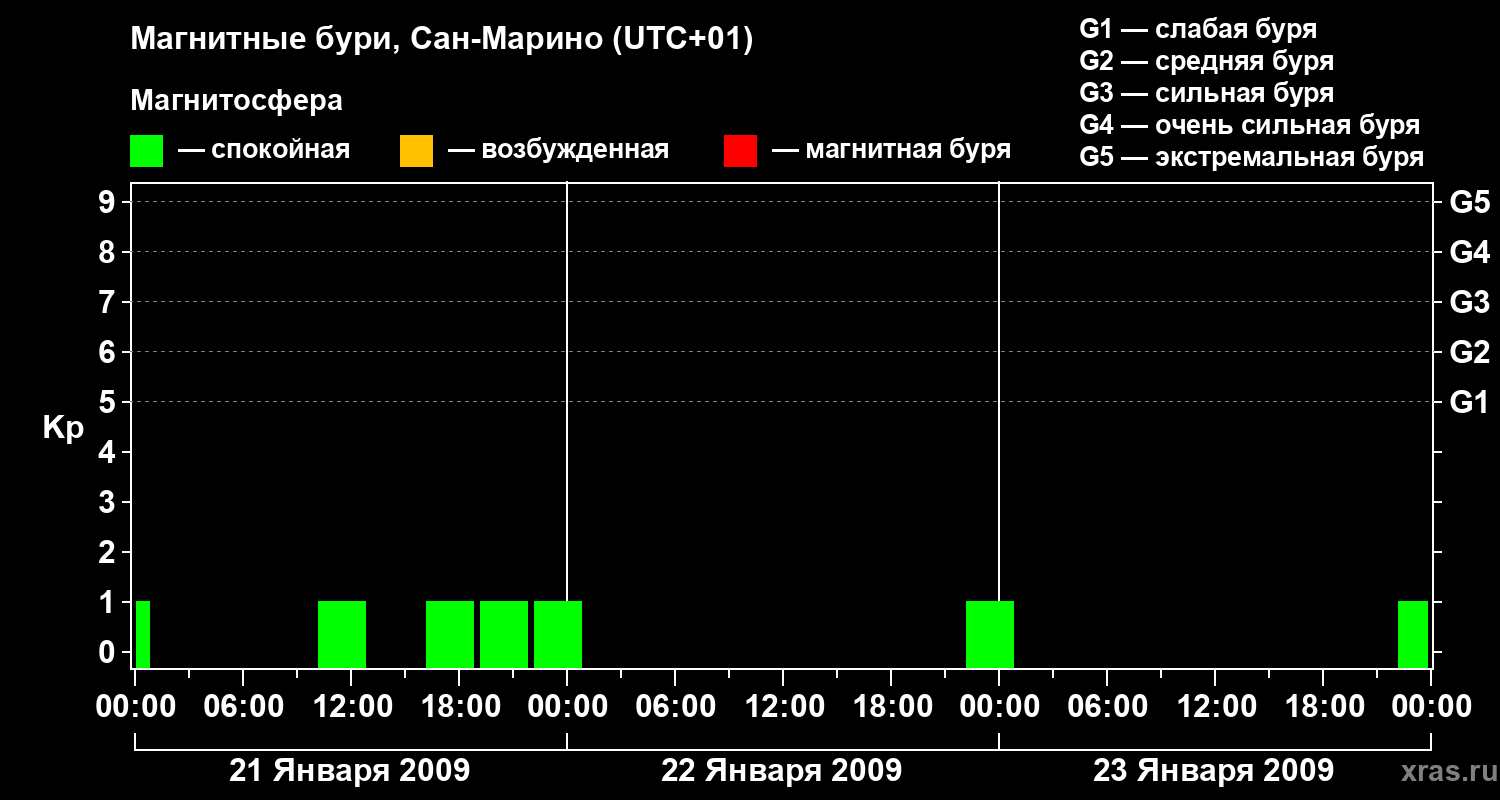This screenshot has height=800, width=1500.
Task: Select the 'G2 — средняя буря' legend line
Action: (x=1206, y=61)
